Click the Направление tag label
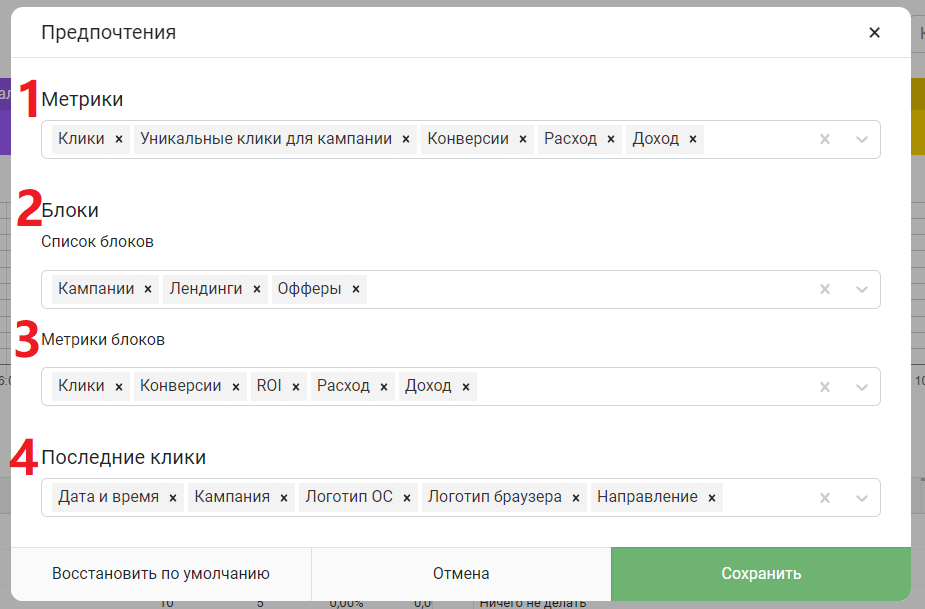Viewport: 925px width, 609px height. click(x=647, y=497)
